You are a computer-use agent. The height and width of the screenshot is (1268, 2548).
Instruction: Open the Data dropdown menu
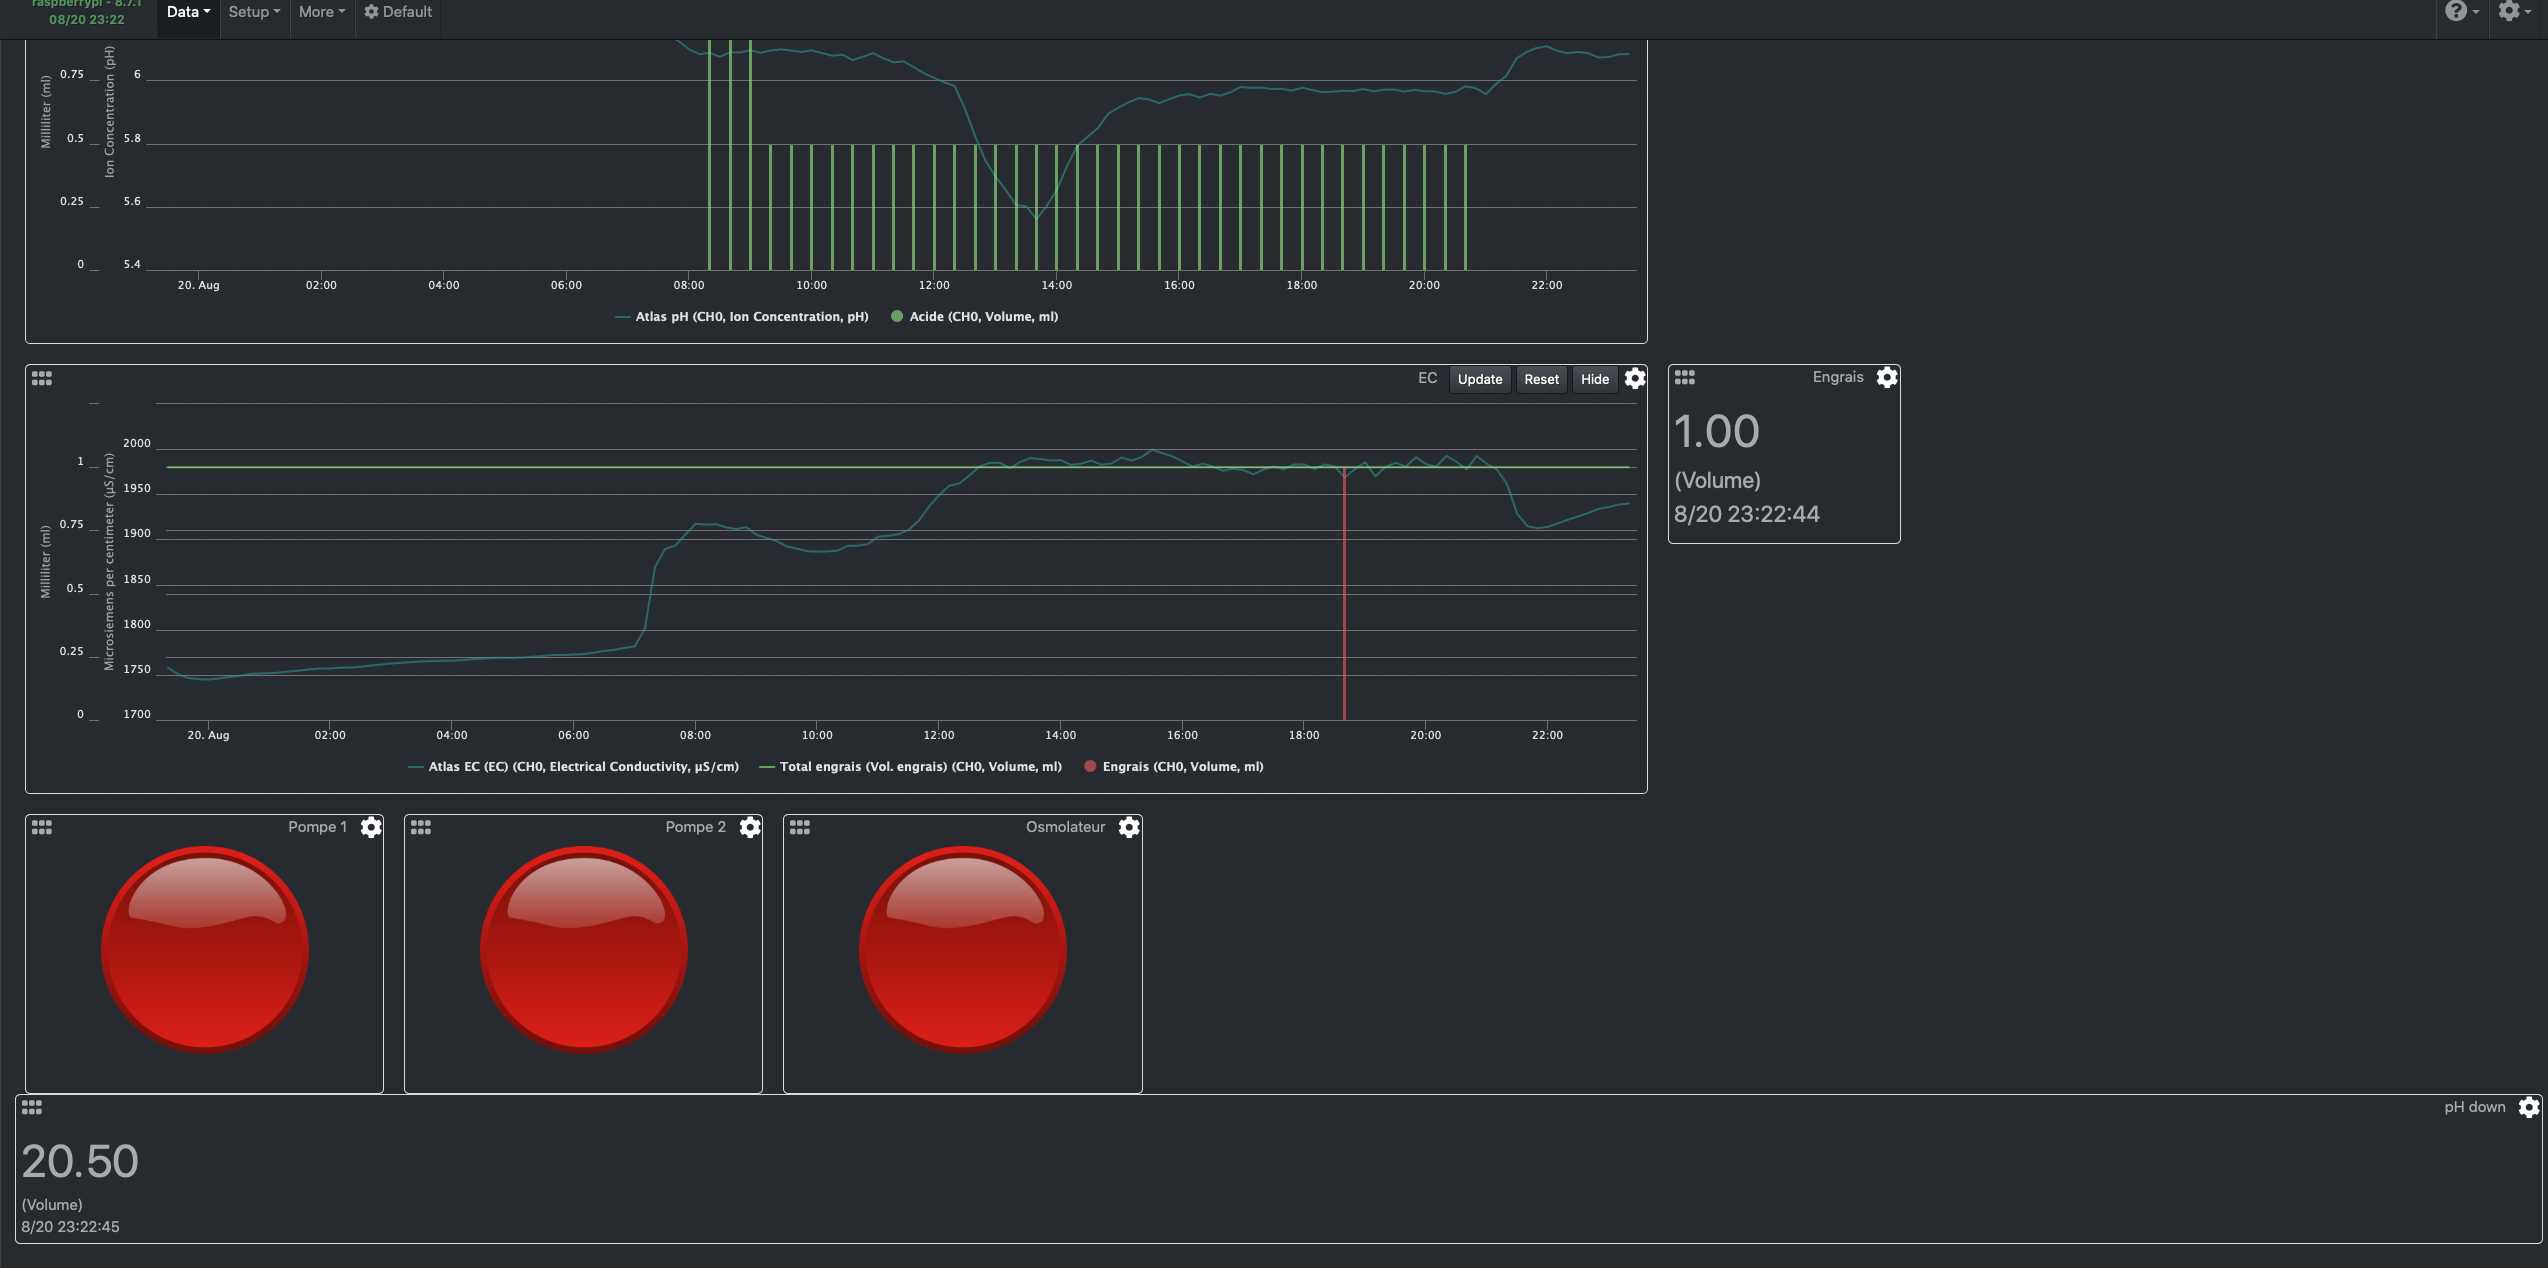[x=186, y=11]
